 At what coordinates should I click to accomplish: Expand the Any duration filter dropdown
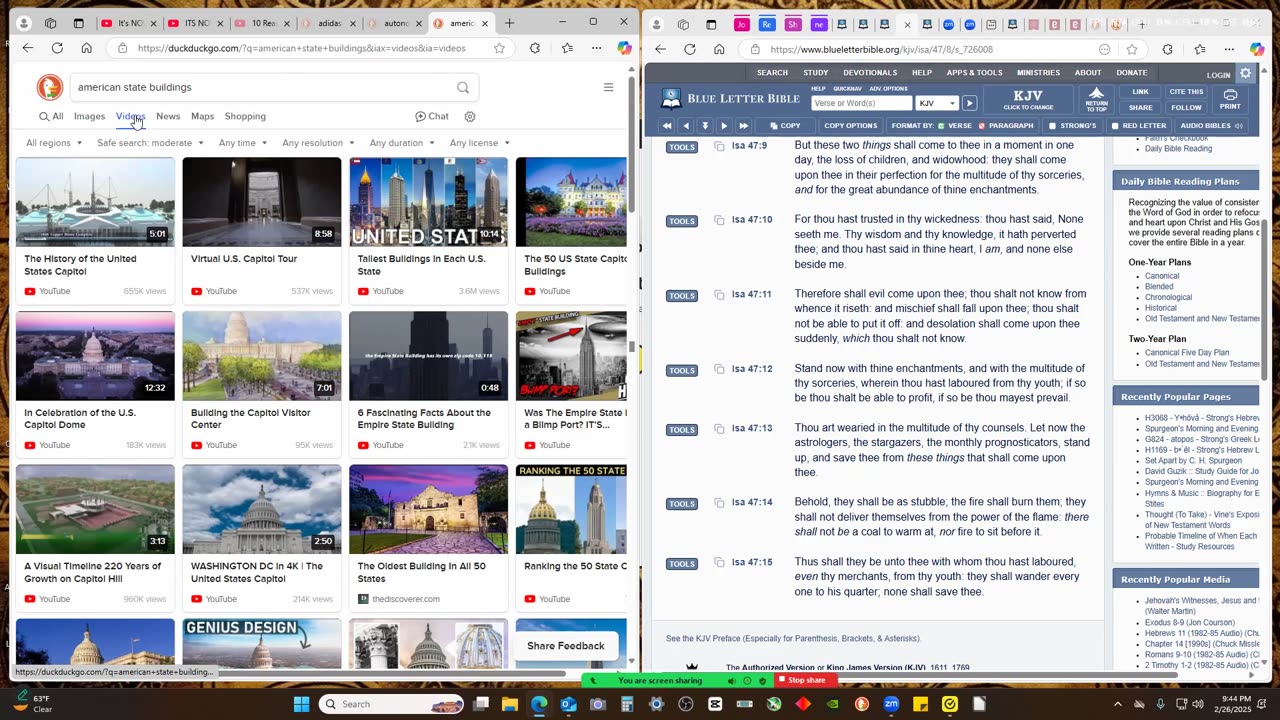coord(402,143)
